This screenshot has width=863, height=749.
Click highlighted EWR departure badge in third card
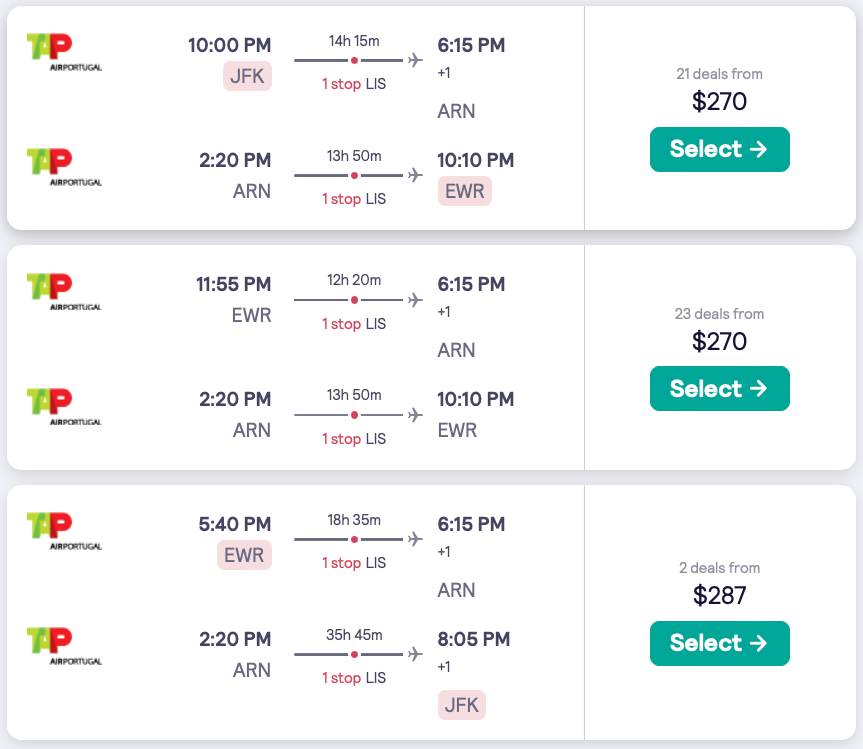click(x=244, y=555)
